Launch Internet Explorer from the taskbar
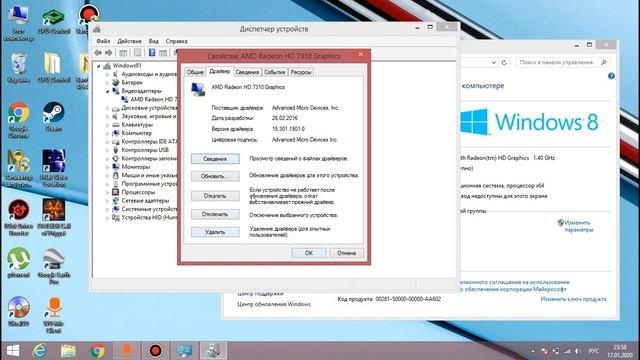 tap(40, 351)
